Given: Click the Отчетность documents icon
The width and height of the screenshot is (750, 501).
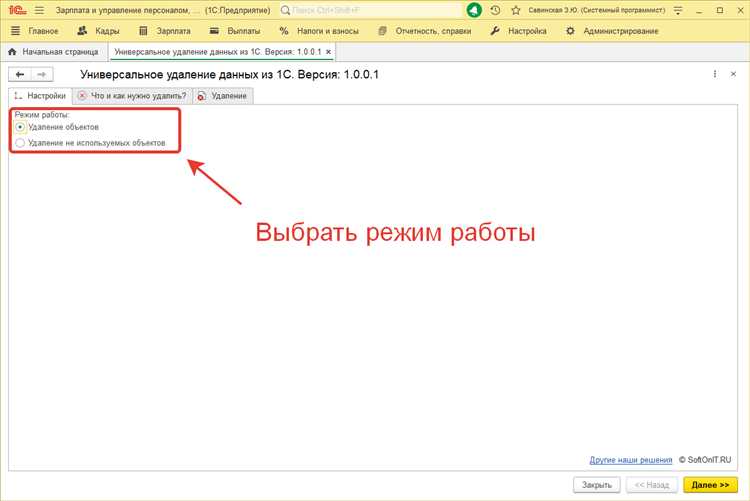Looking at the screenshot, I should (382, 31).
